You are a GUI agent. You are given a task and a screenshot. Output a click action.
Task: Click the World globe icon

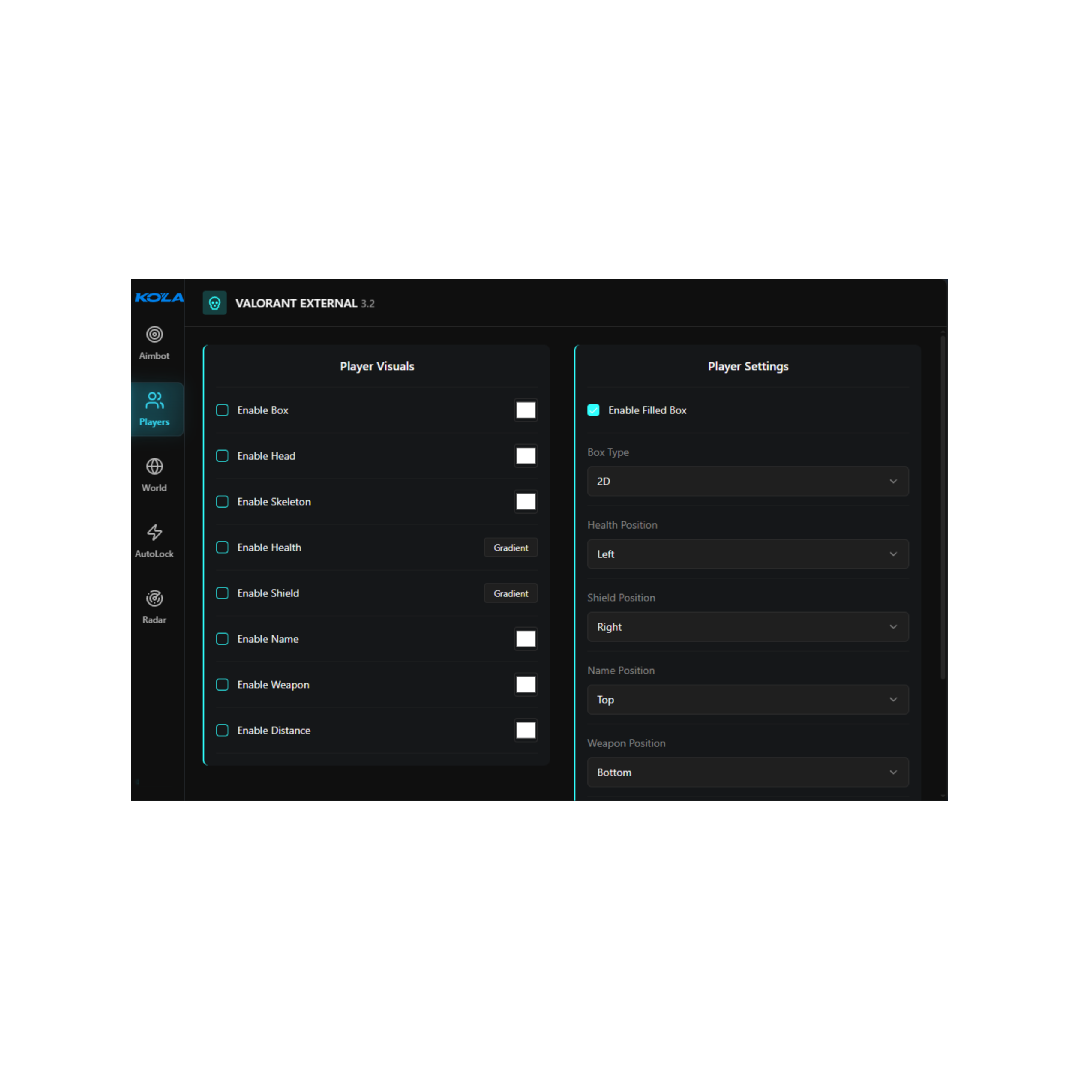click(154, 467)
